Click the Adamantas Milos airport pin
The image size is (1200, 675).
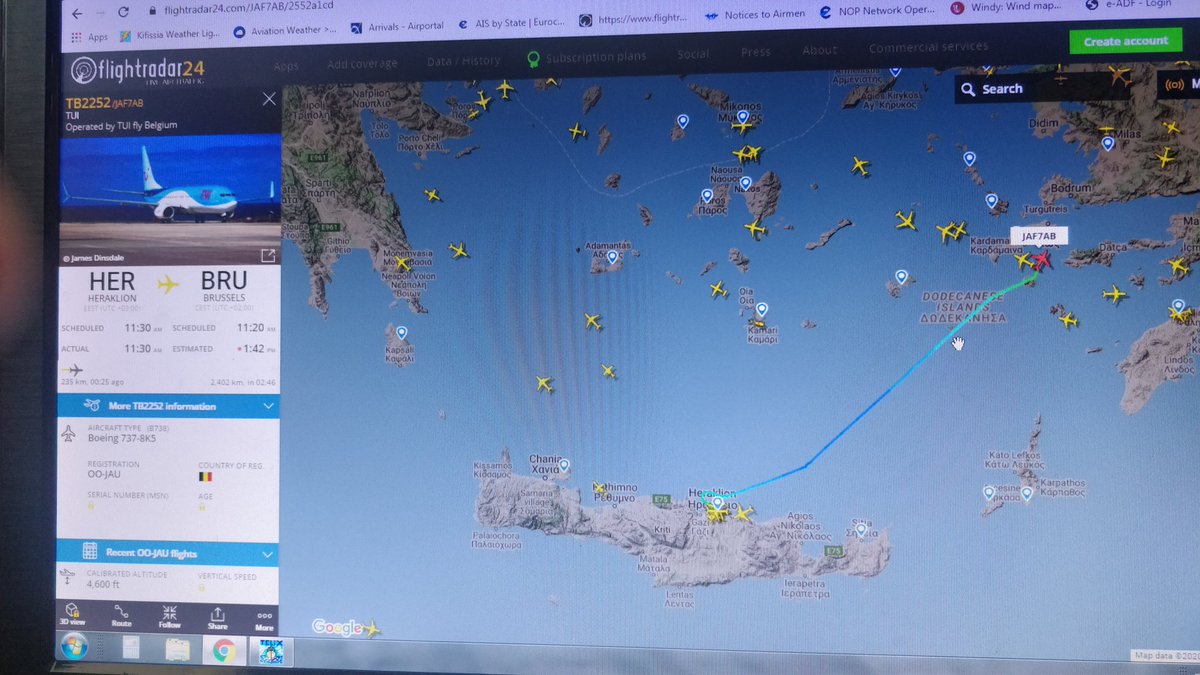coord(612,257)
